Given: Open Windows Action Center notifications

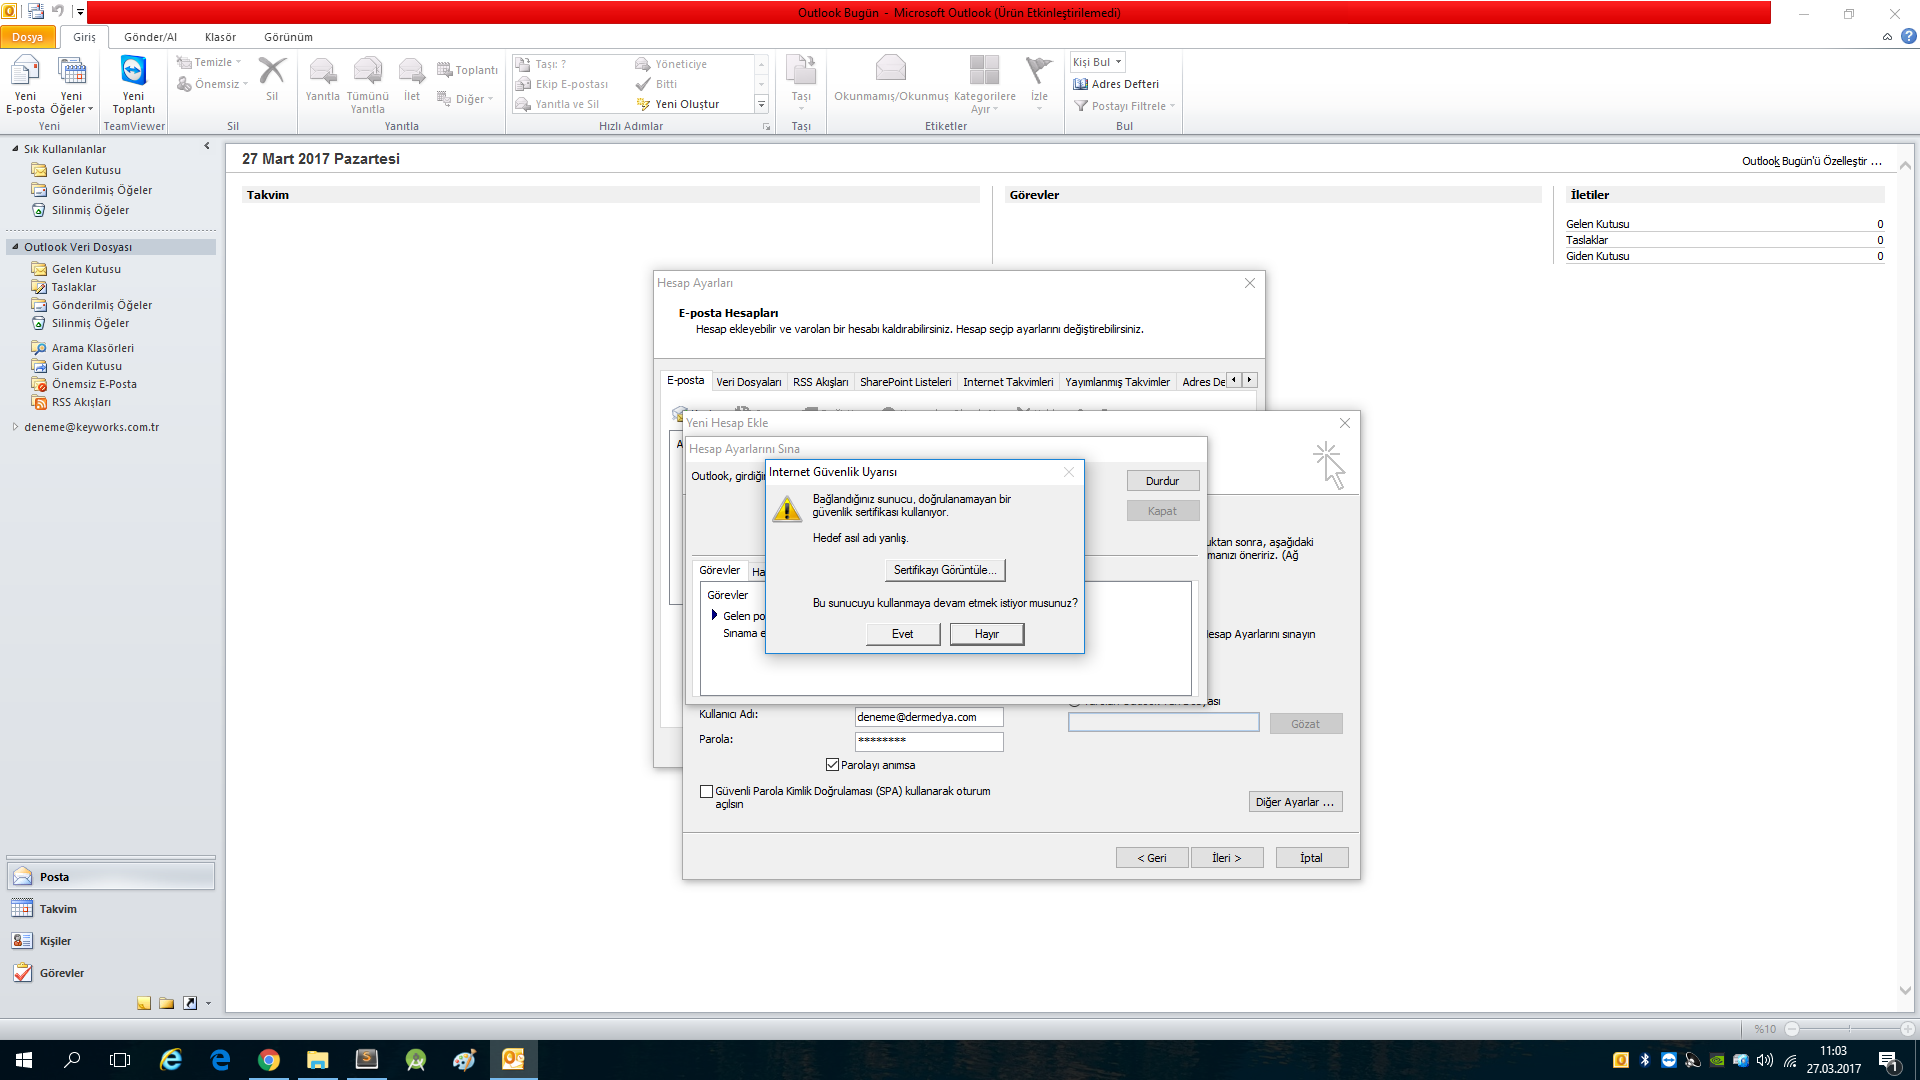Looking at the screenshot, I should tap(1889, 1060).
